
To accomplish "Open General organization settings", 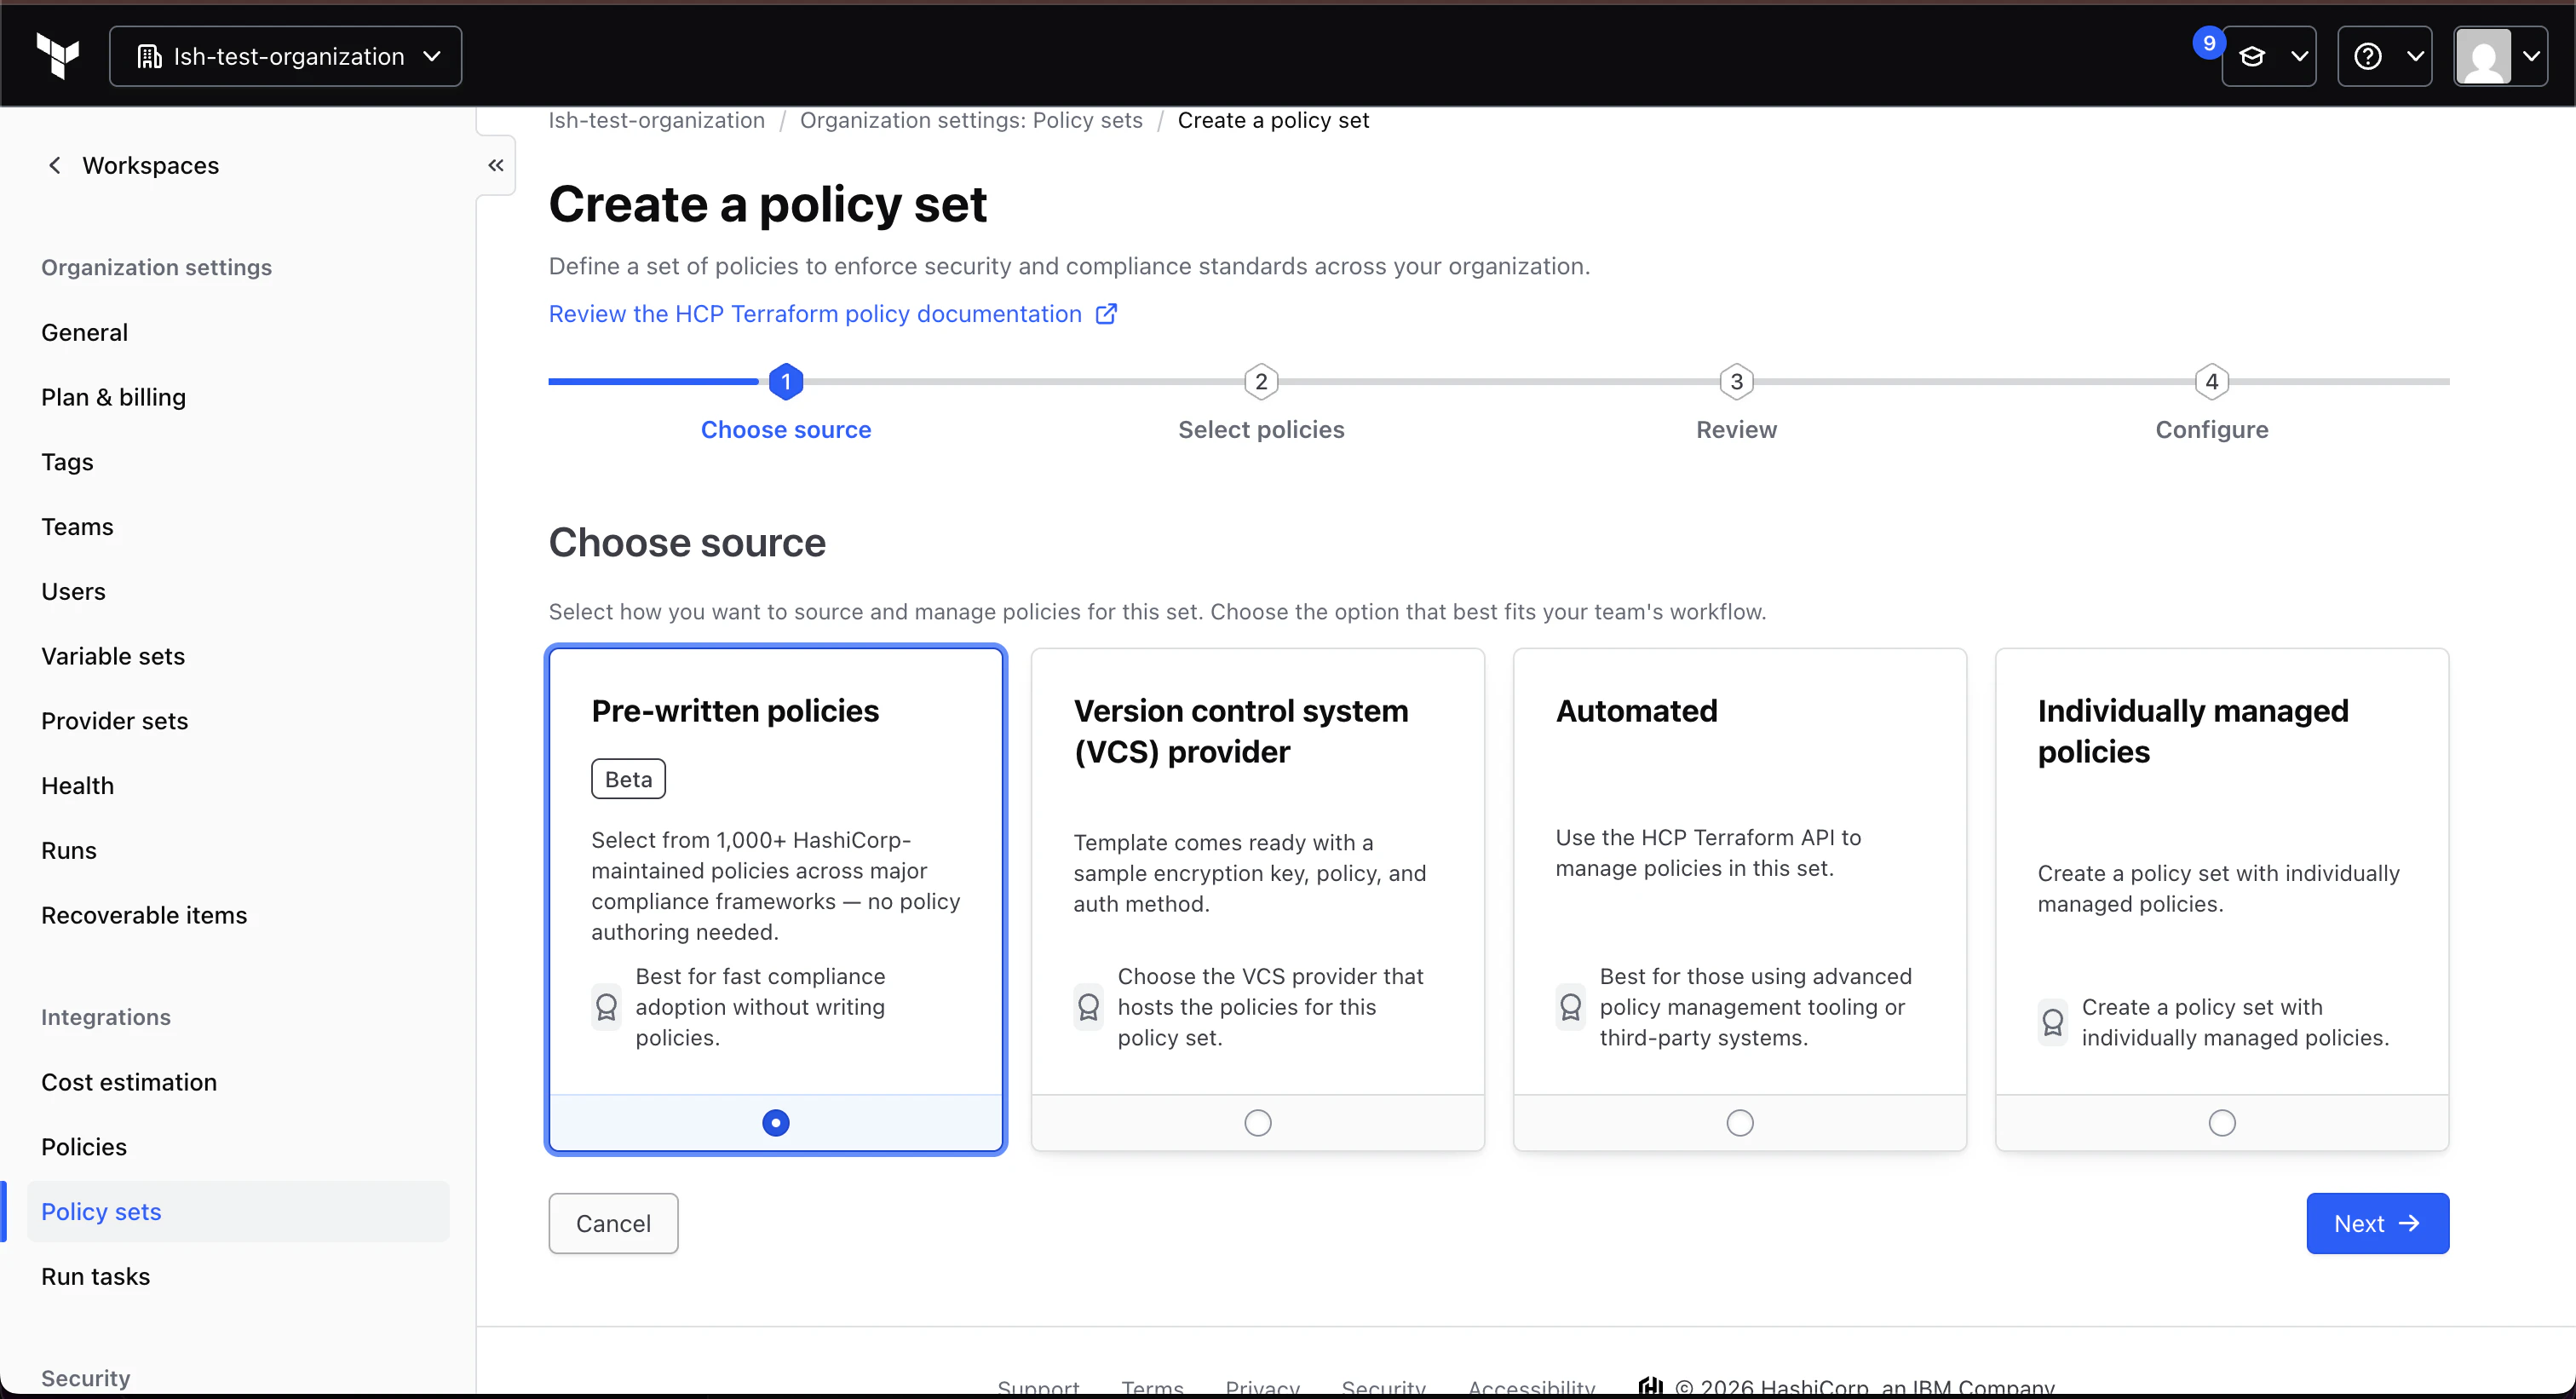I will [x=85, y=332].
